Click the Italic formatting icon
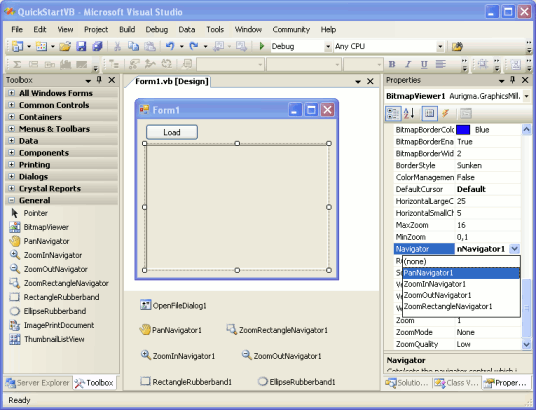Image resolution: width=536 pixels, height=410 pixels. 408,64
